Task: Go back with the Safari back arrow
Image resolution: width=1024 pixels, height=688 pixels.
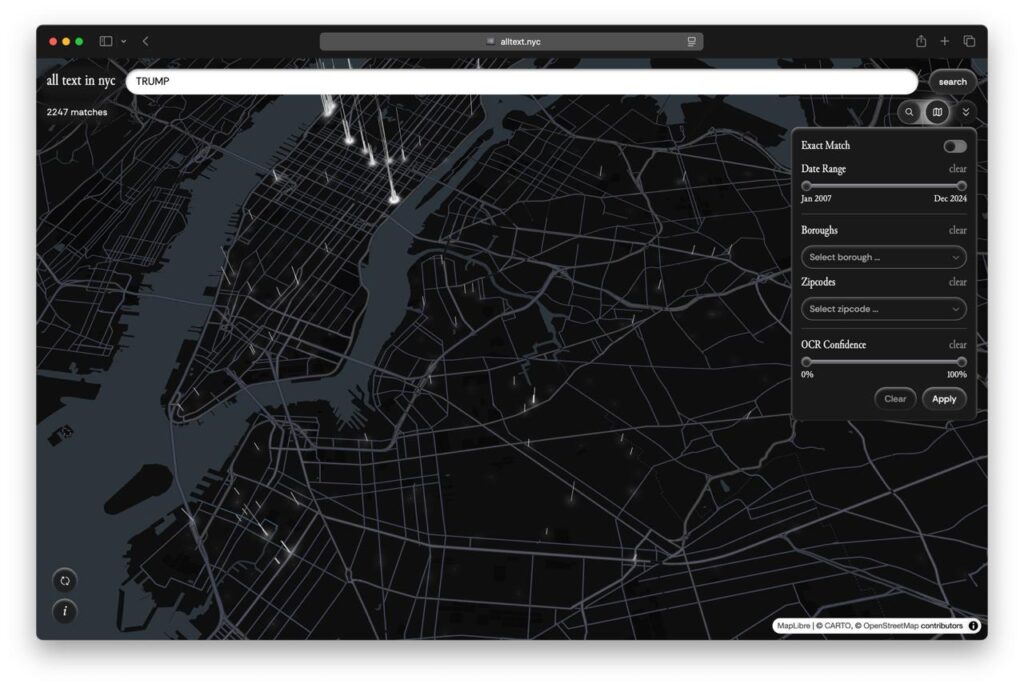Action: pos(146,41)
